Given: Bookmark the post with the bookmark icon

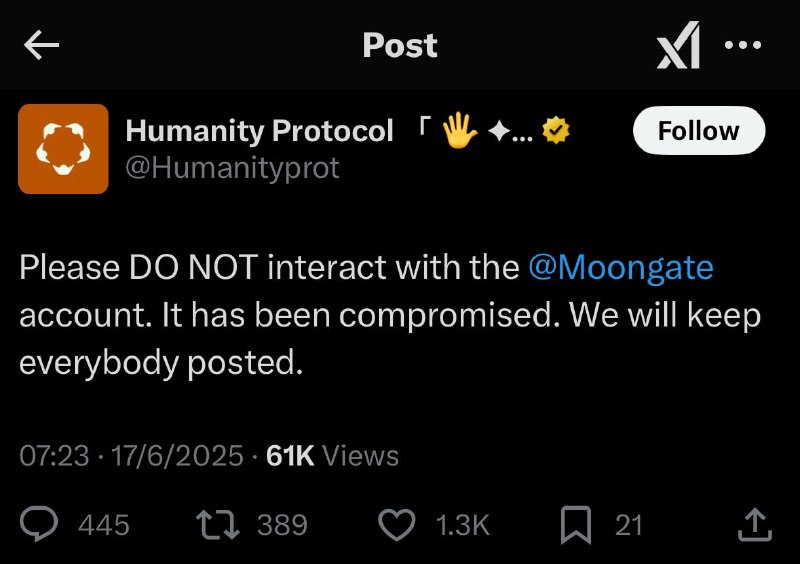Looking at the screenshot, I should coord(576,525).
